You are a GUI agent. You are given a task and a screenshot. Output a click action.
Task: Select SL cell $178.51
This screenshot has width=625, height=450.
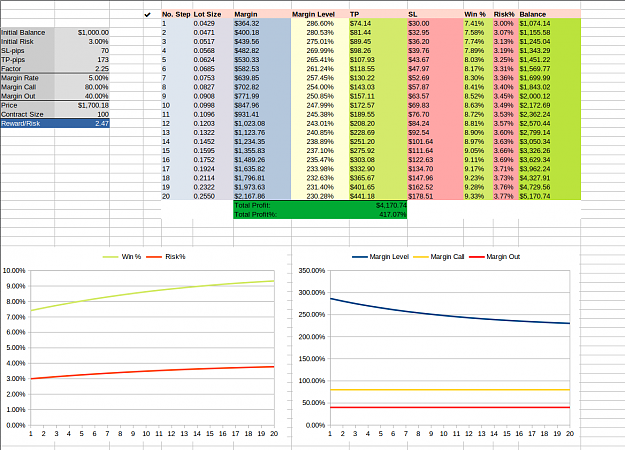pyautogui.click(x=435, y=196)
